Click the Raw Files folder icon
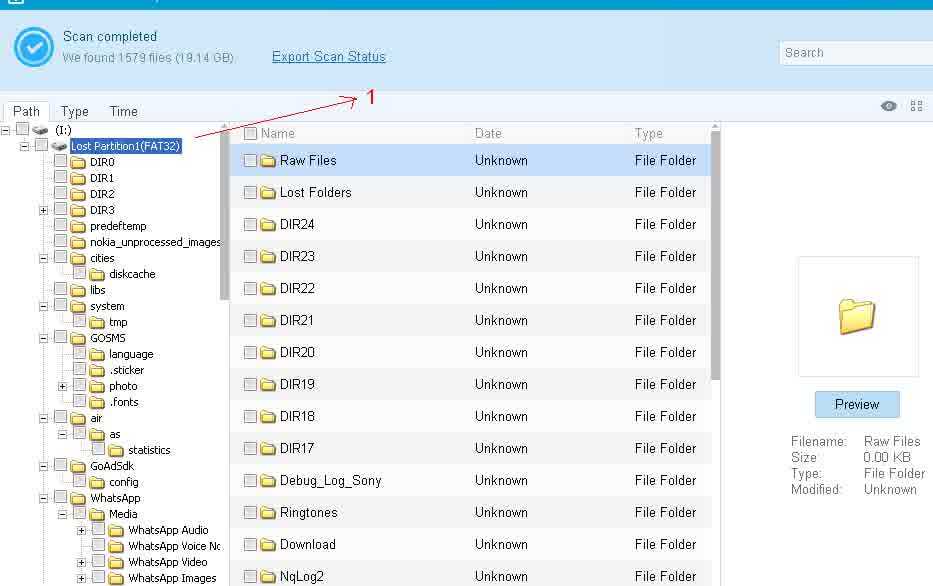The height and width of the screenshot is (586, 933). tap(268, 161)
